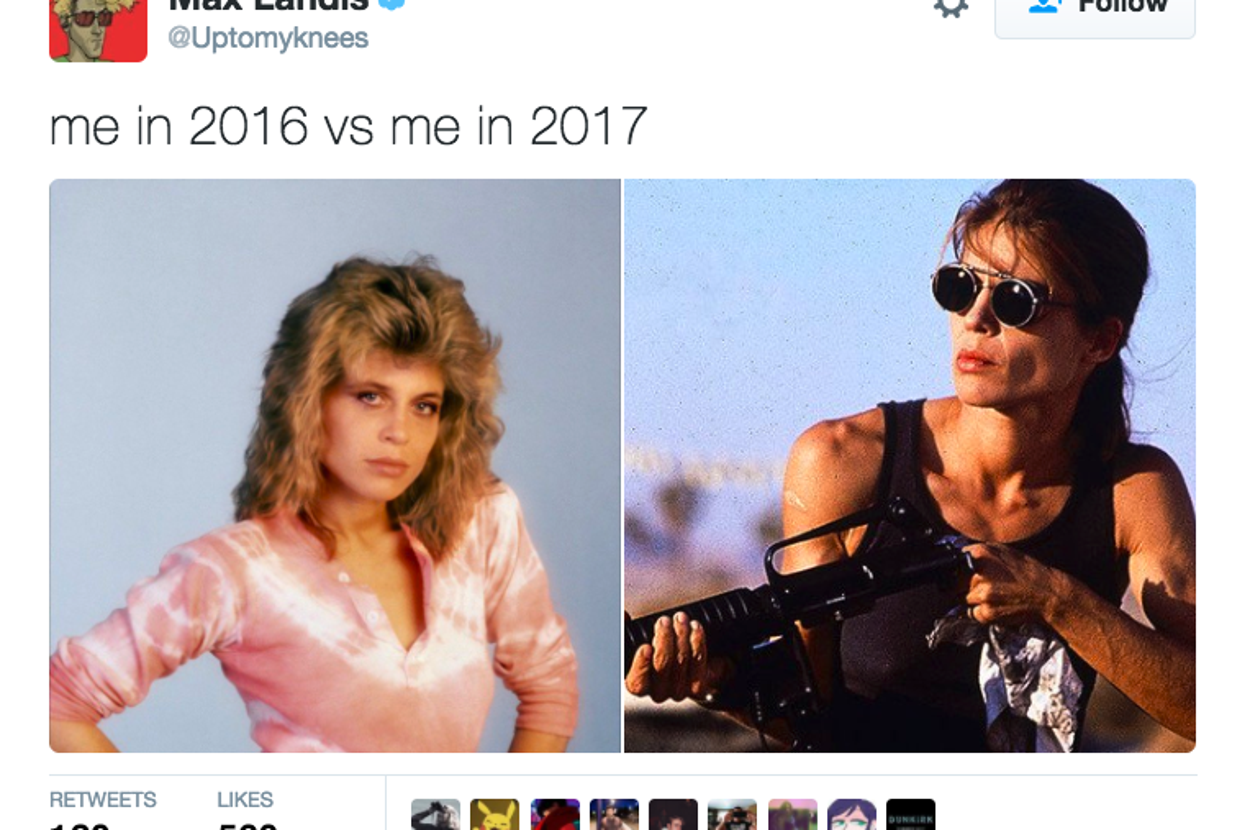Open the Pikachu avatar liker profile

pos(495,814)
